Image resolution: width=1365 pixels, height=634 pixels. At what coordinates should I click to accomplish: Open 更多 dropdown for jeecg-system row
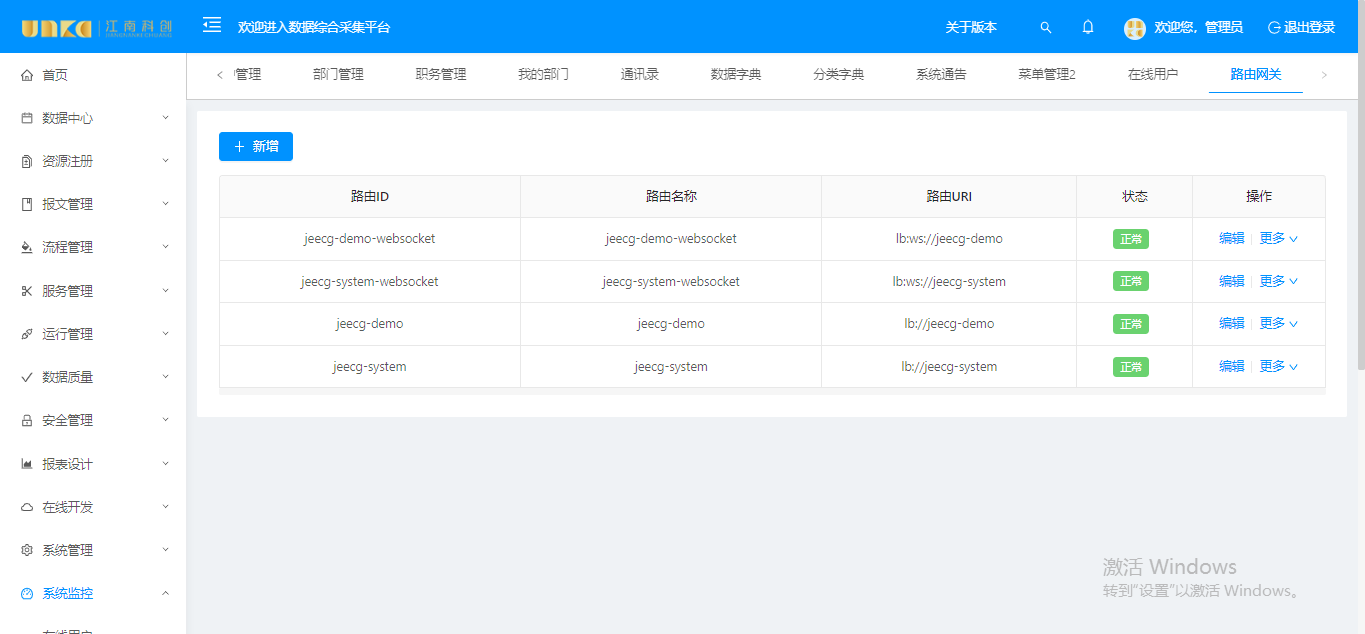pyautogui.click(x=1278, y=367)
